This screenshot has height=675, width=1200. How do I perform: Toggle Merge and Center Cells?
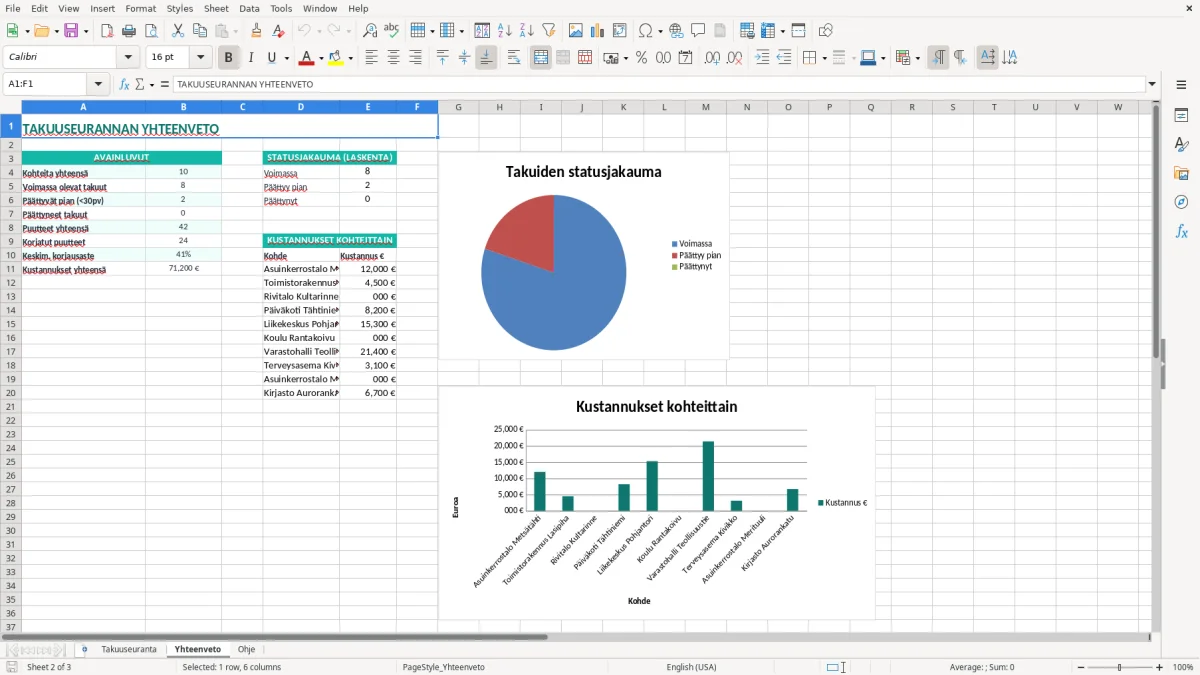click(540, 58)
